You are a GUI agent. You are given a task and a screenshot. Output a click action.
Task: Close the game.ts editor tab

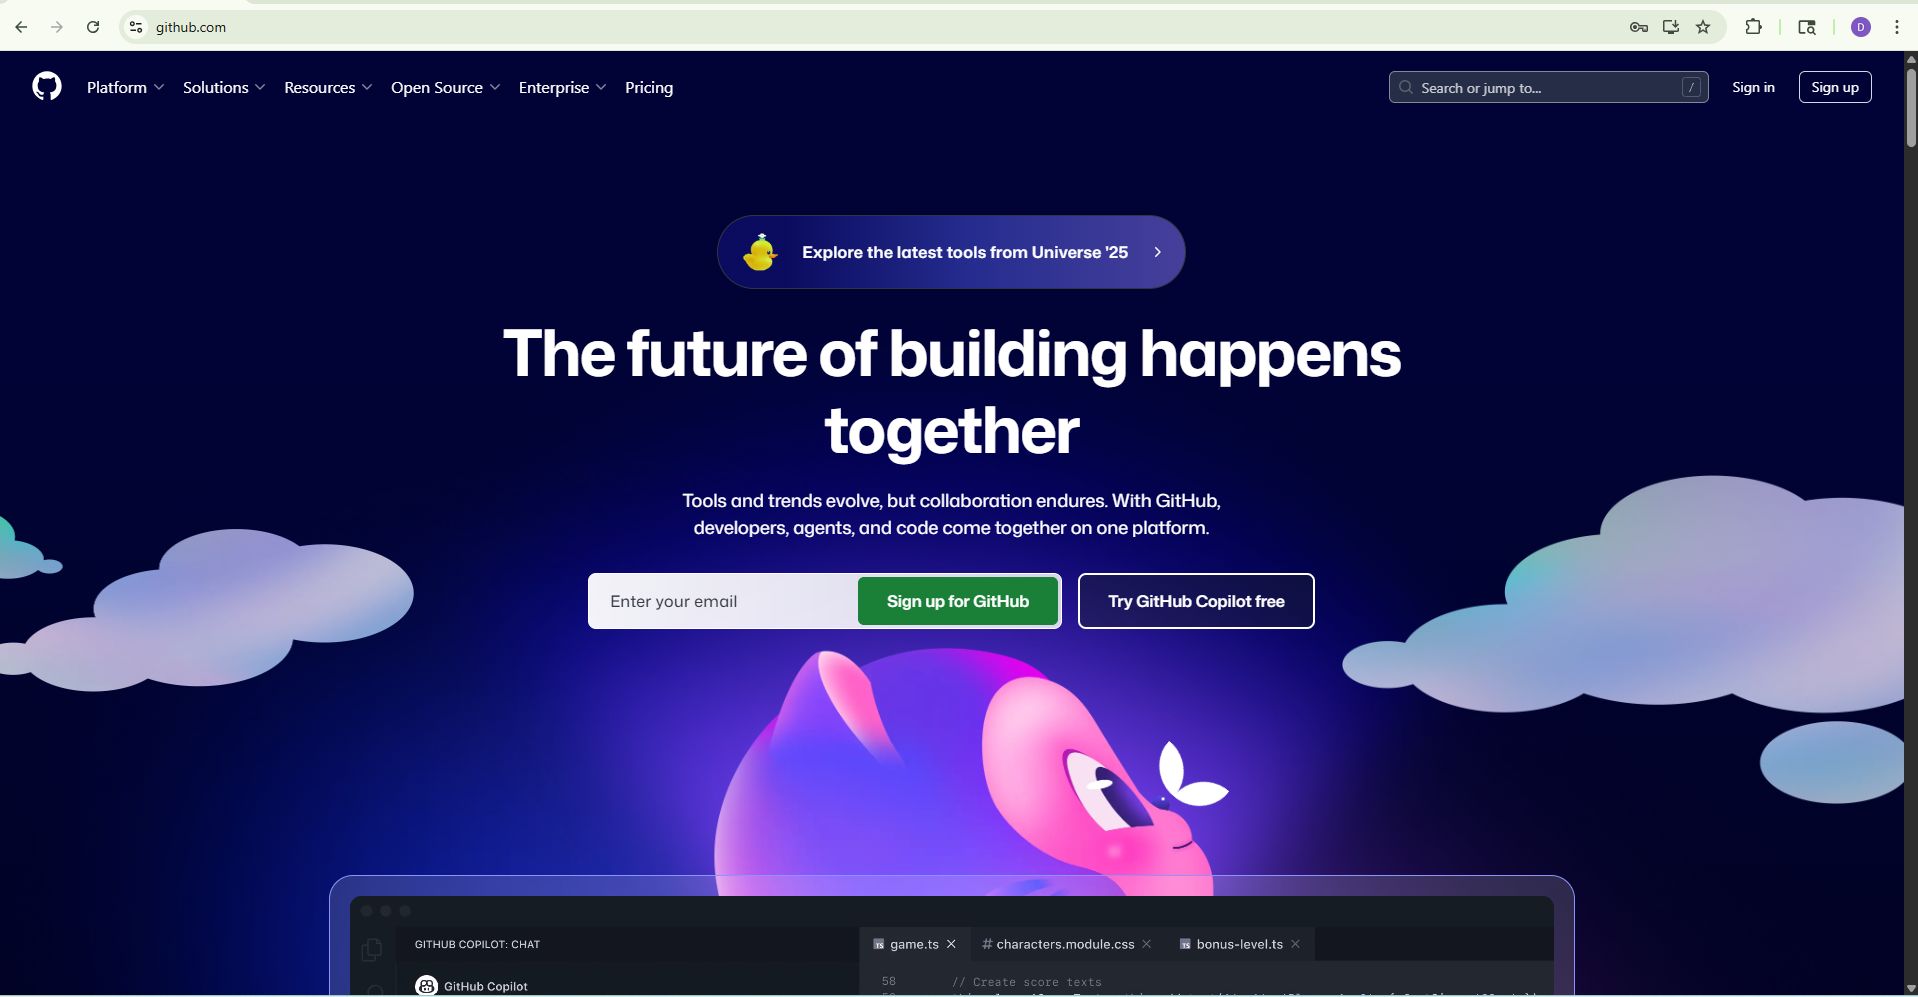(x=951, y=944)
